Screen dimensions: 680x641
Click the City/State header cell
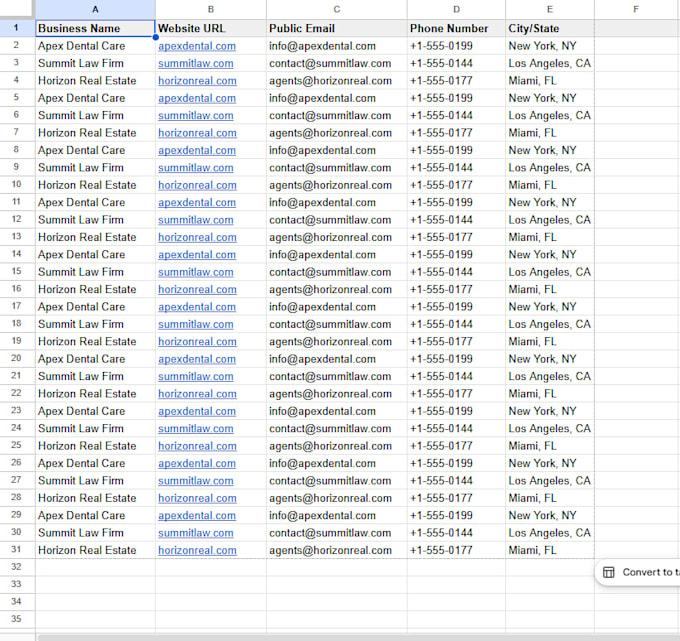click(x=549, y=28)
